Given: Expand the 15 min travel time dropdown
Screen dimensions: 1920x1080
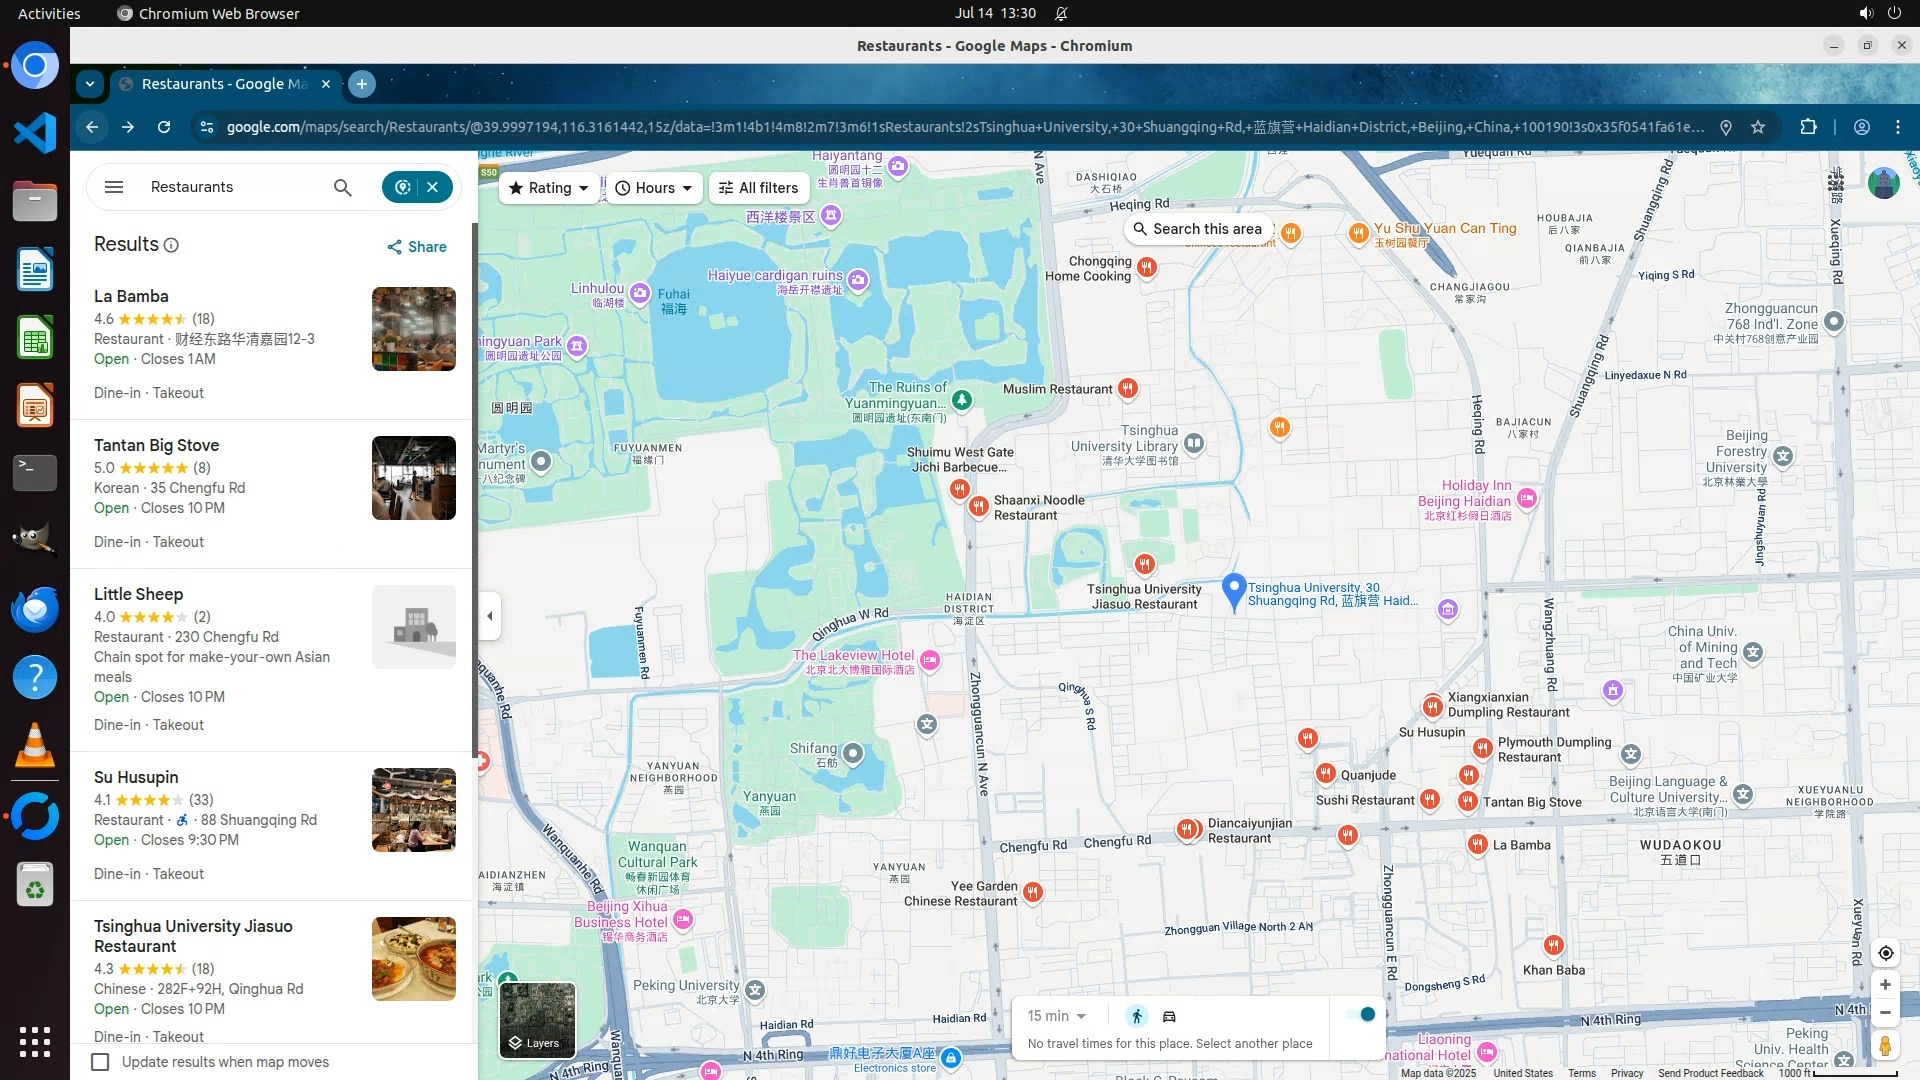Looking at the screenshot, I should pos(1057,1016).
